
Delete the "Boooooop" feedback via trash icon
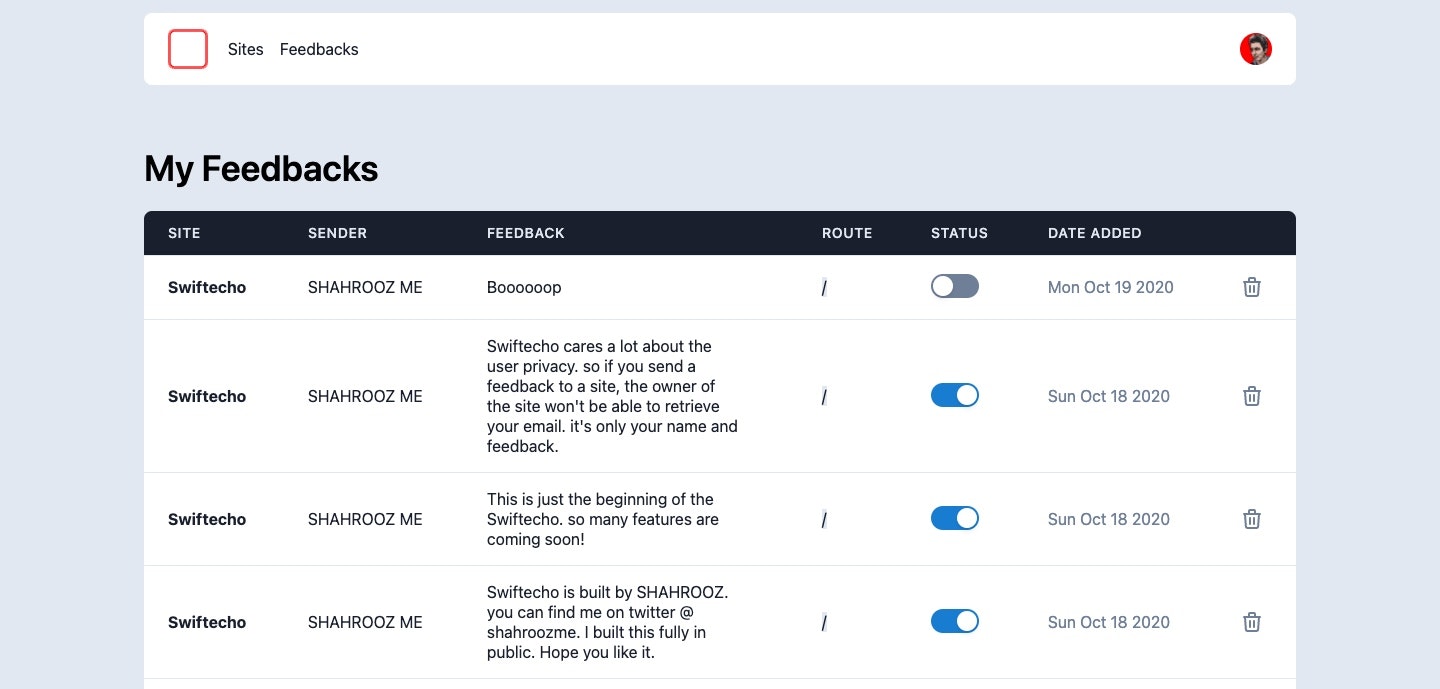click(1251, 287)
